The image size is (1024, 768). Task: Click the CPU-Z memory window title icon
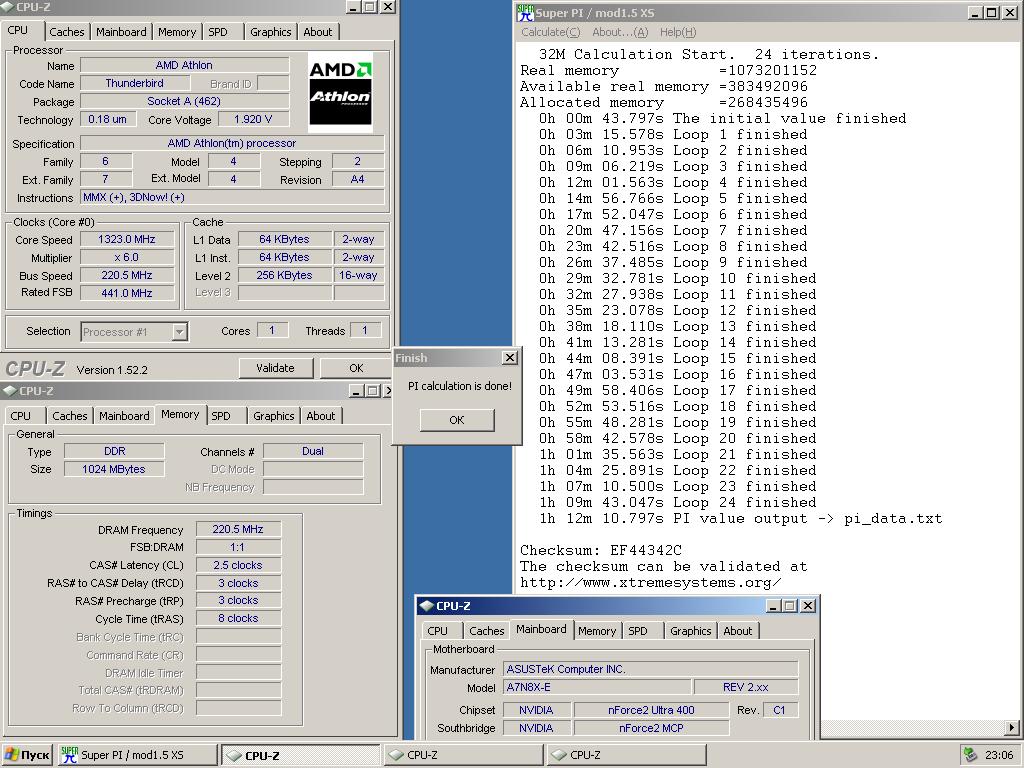click(x=10, y=391)
